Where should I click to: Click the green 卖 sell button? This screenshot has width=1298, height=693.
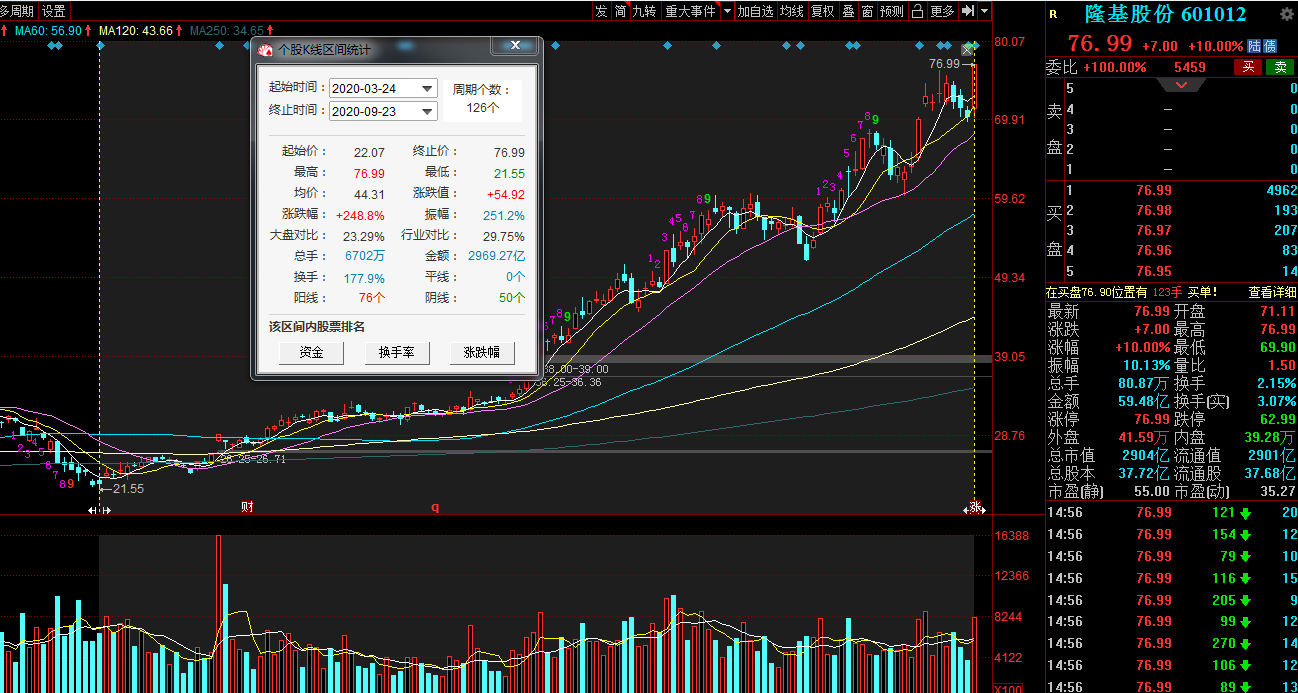1279,67
